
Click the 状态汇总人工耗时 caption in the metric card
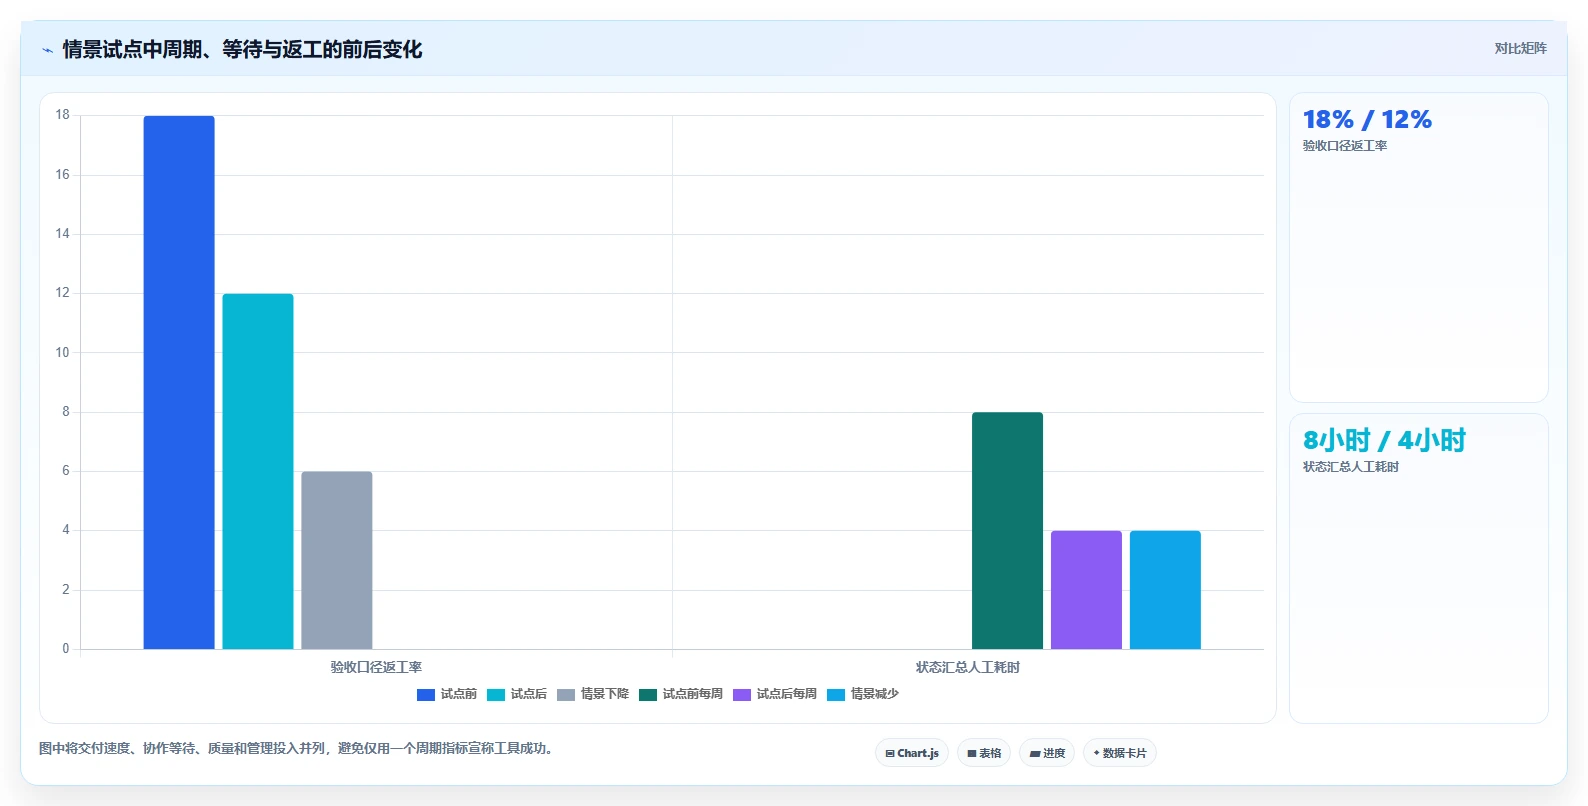pyautogui.click(x=1351, y=467)
